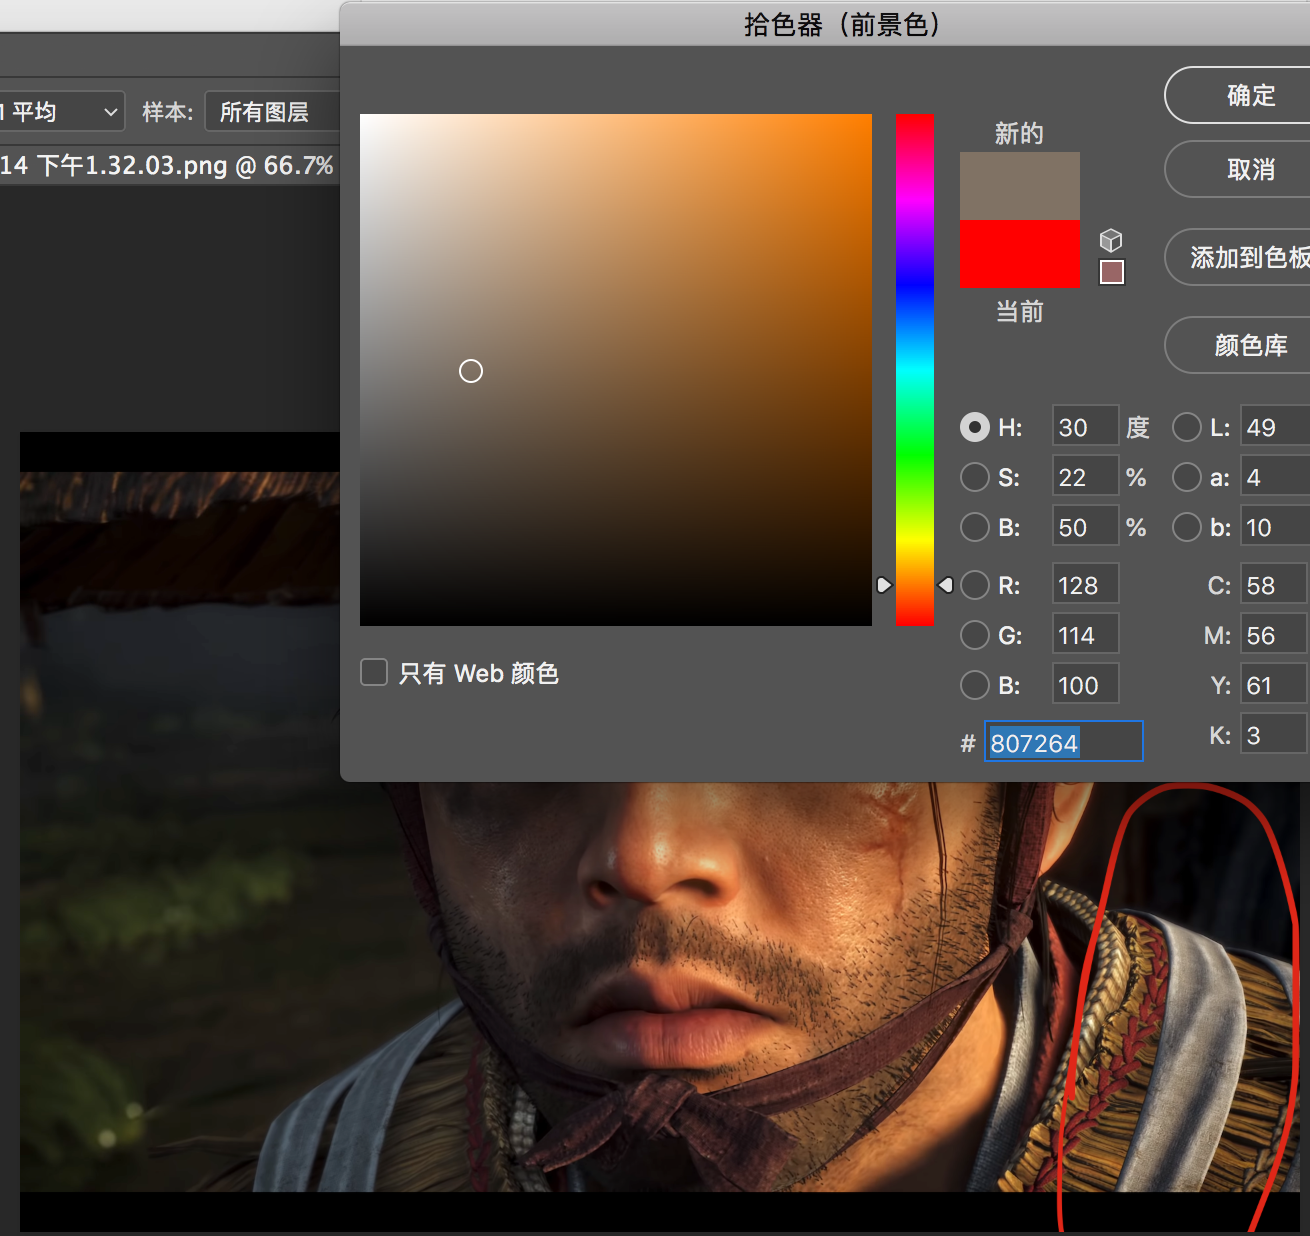The height and width of the screenshot is (1236, 1310).
Task: Select the H hue radio button
Action: tap(975, 427)
